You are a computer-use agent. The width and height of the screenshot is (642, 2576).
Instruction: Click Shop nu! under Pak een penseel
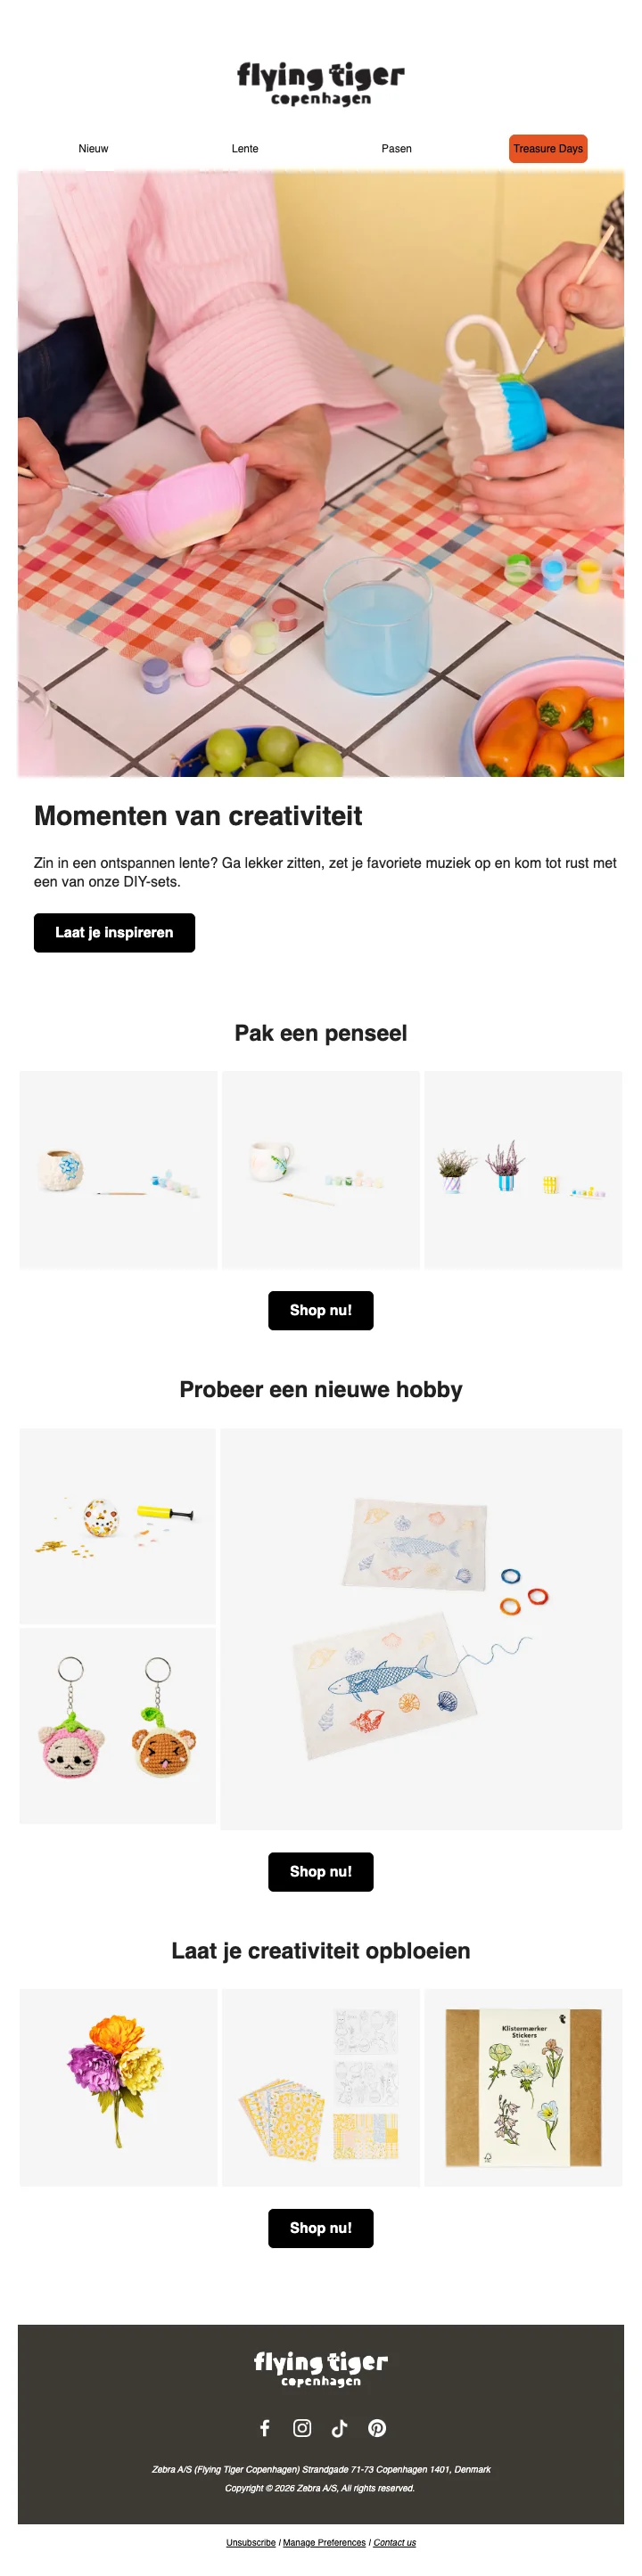pyautogui.click(x=321, y=1310)
